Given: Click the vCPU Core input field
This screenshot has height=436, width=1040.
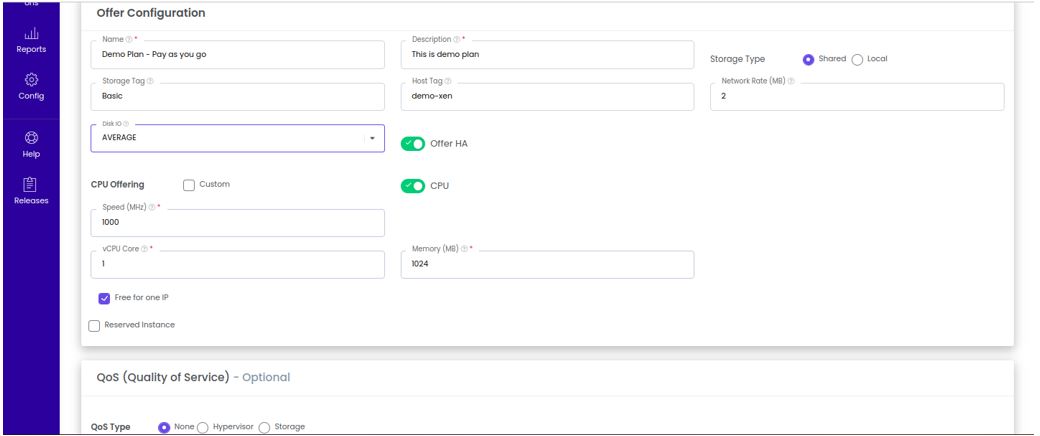Looking at the screenshot, I should pyautogui.click(x=237, y=264).
